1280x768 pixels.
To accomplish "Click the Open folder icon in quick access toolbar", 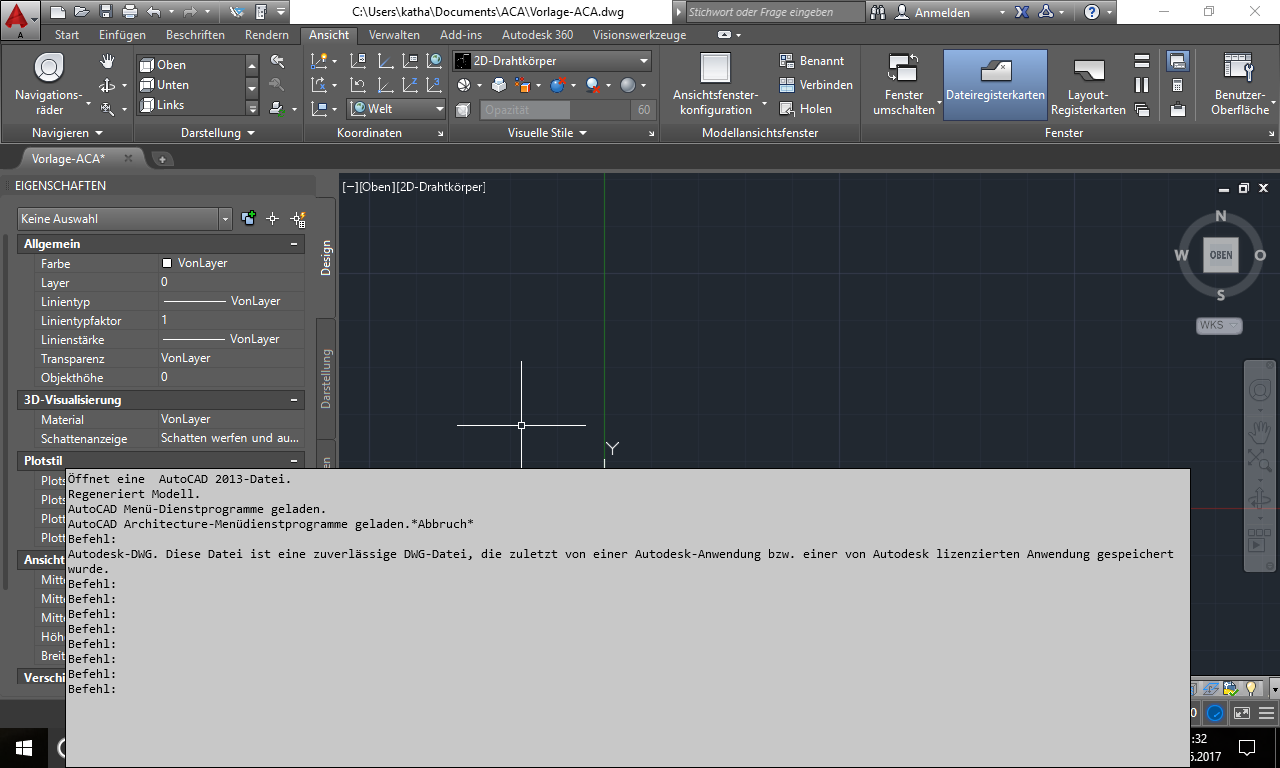I will point(80,12).
